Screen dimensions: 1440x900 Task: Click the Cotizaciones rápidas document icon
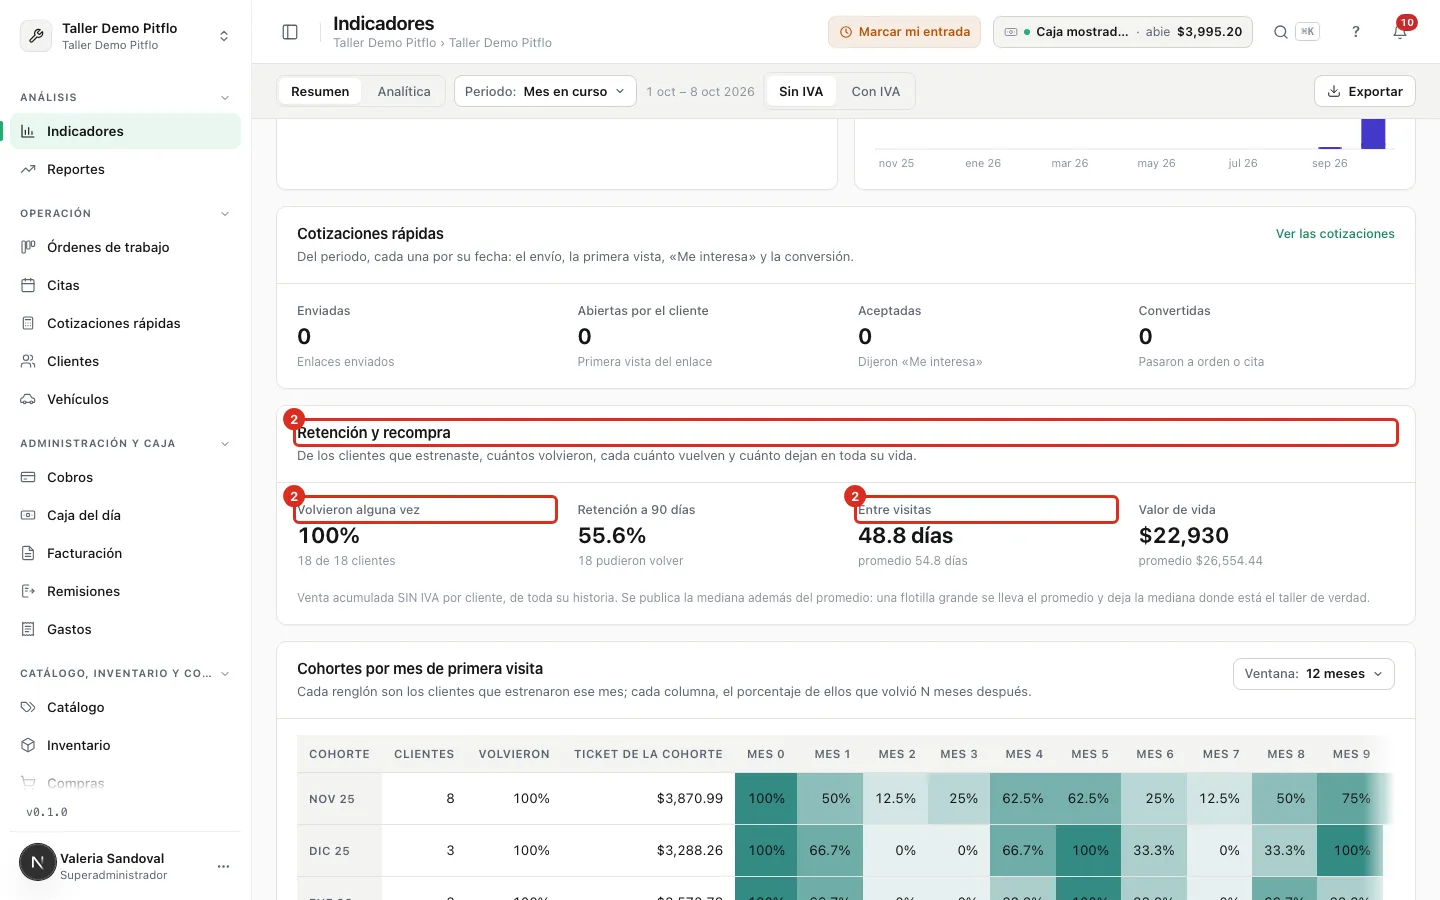28,323
